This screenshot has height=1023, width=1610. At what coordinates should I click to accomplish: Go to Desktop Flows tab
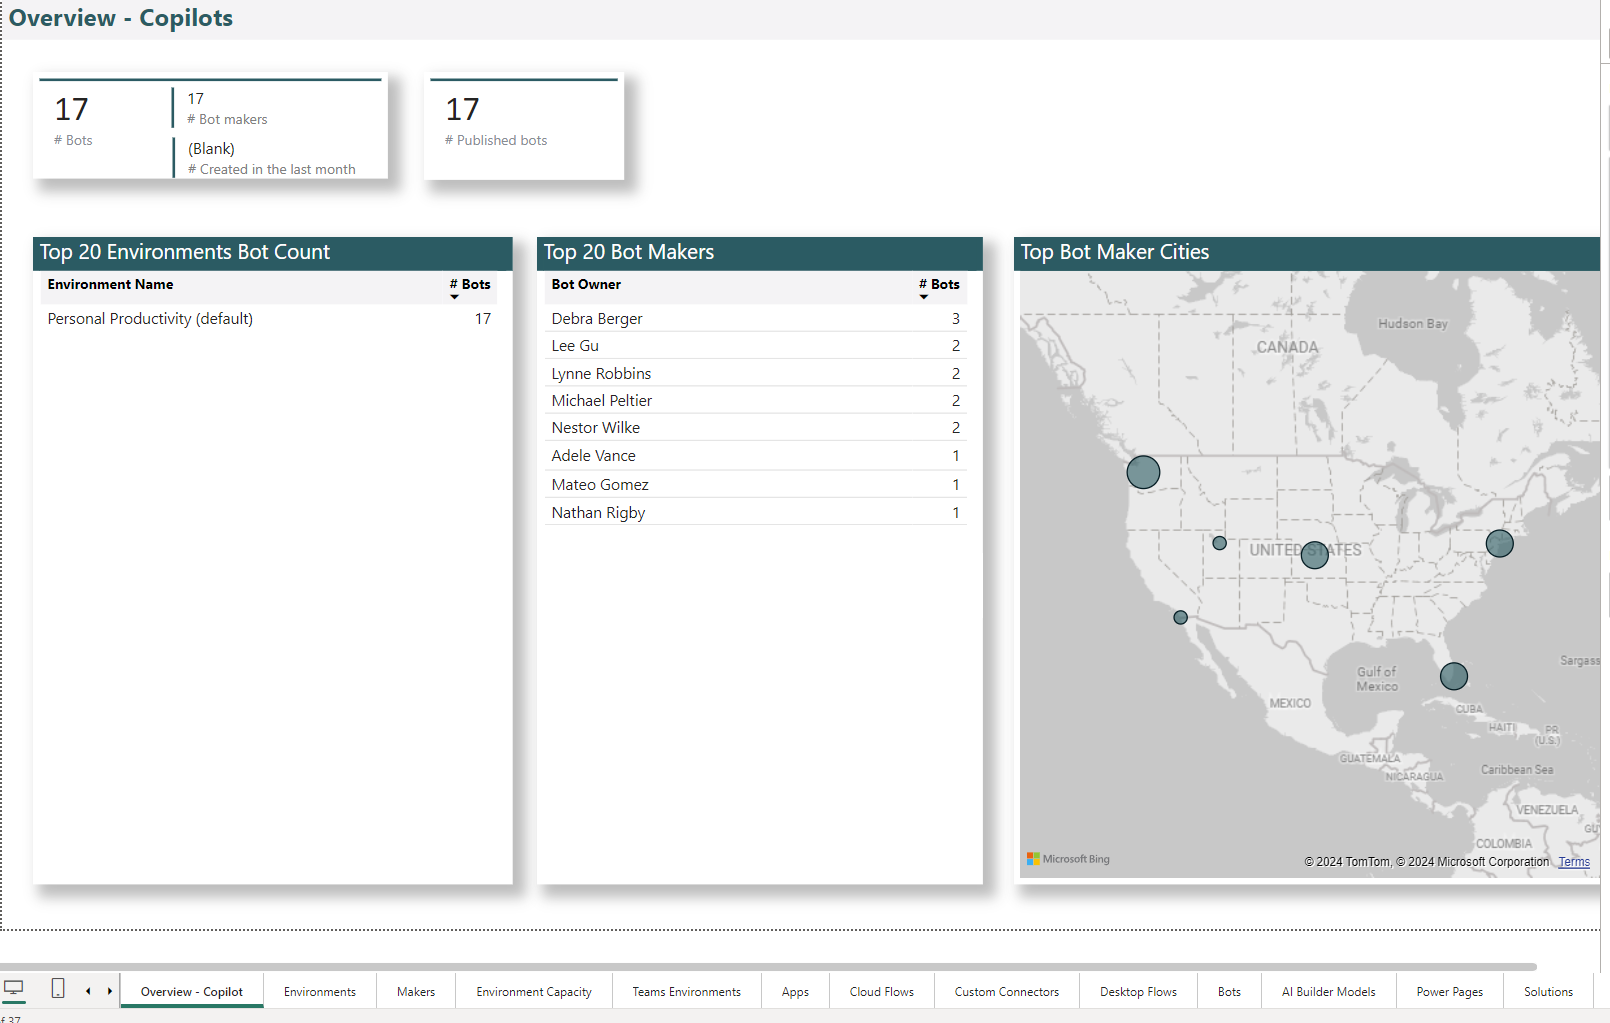point(1139,992)
